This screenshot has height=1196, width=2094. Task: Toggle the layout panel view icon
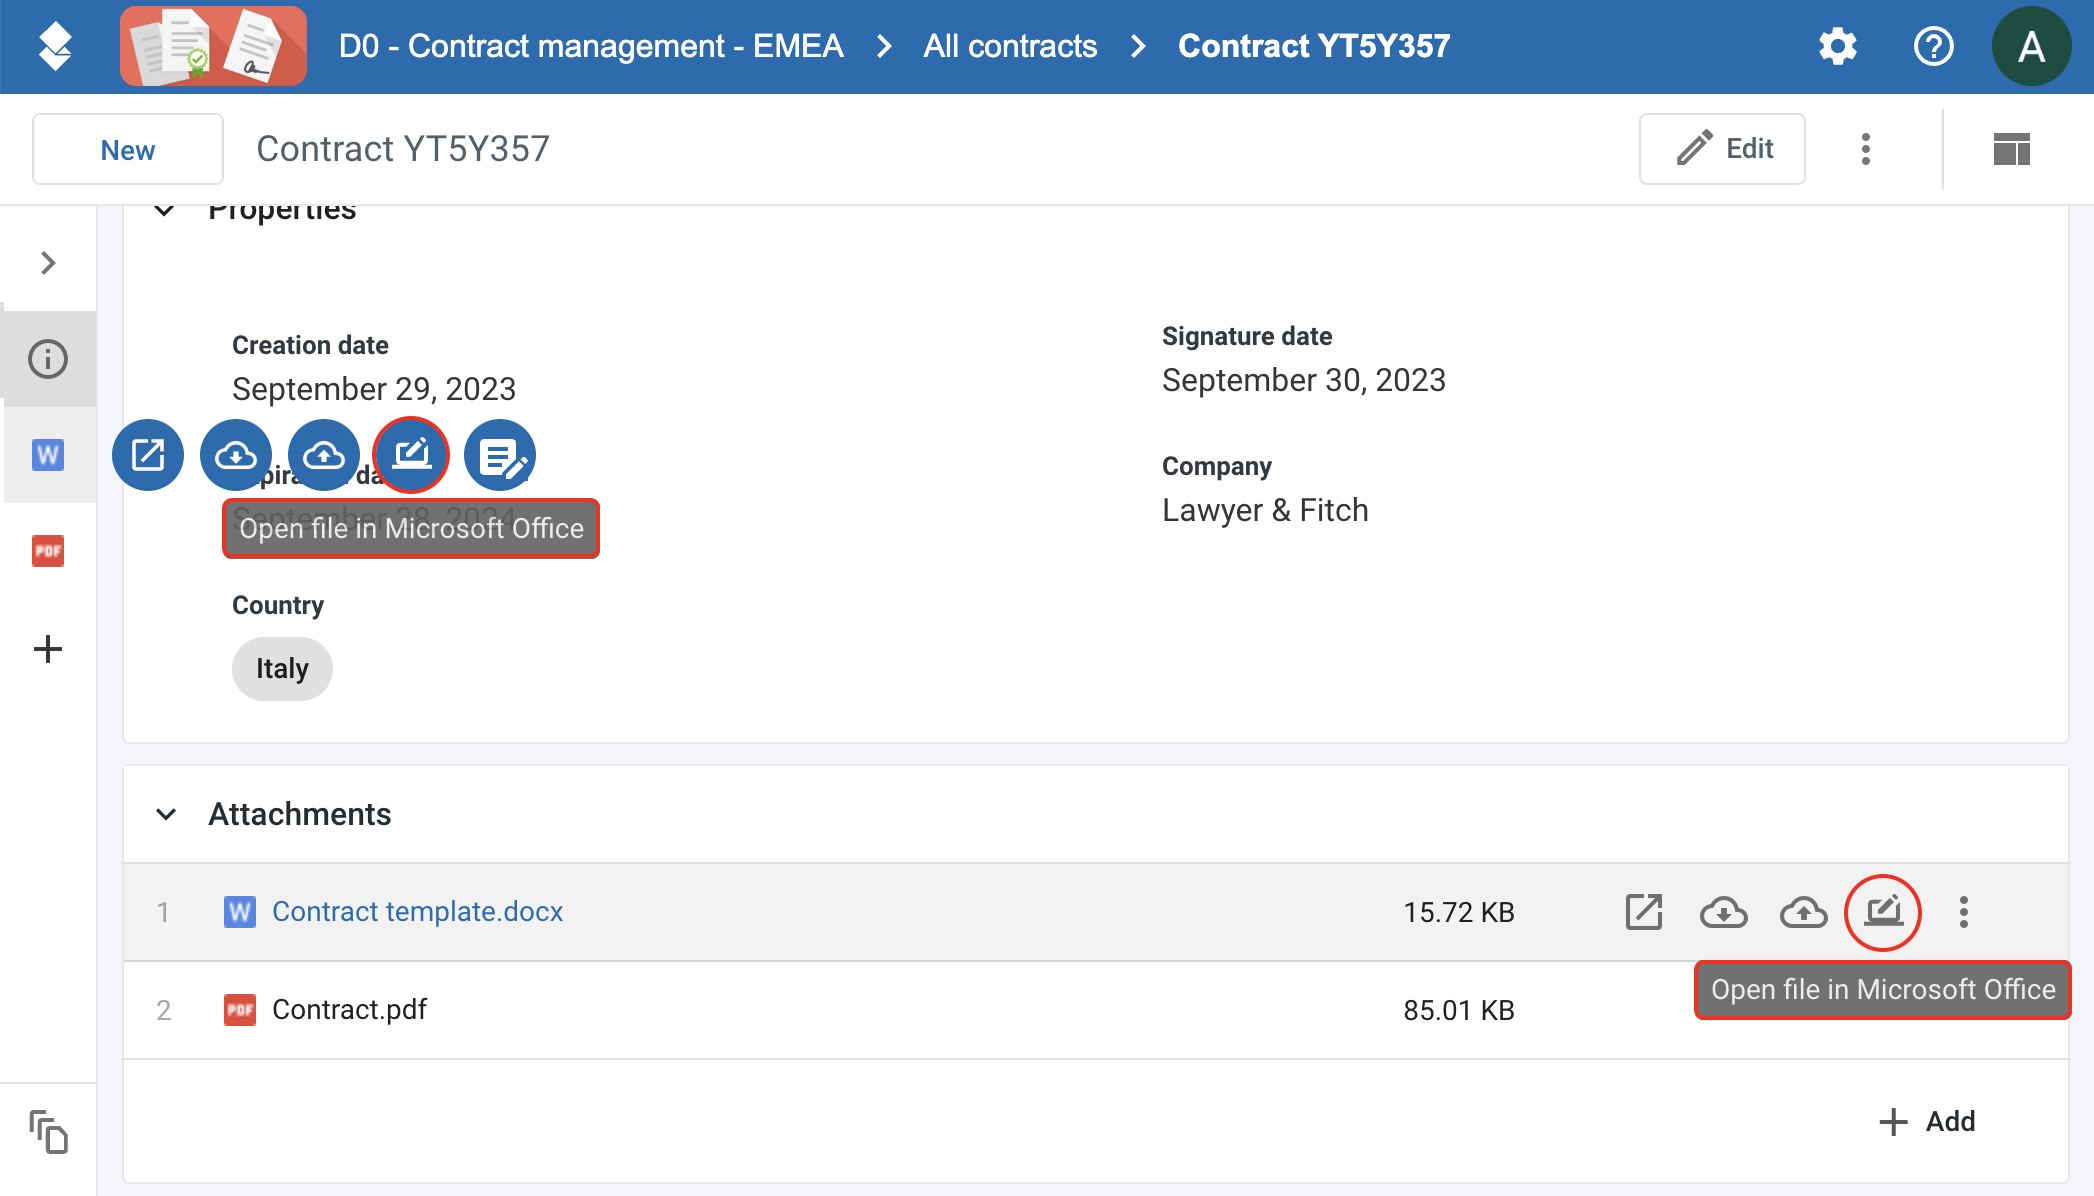pos(2012,149)
